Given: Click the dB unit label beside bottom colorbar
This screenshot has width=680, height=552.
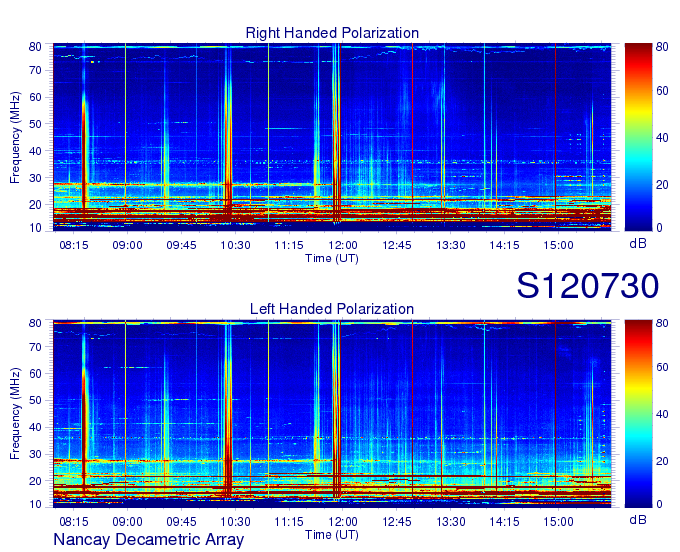Looking at the screenshot, I should 638,520.
